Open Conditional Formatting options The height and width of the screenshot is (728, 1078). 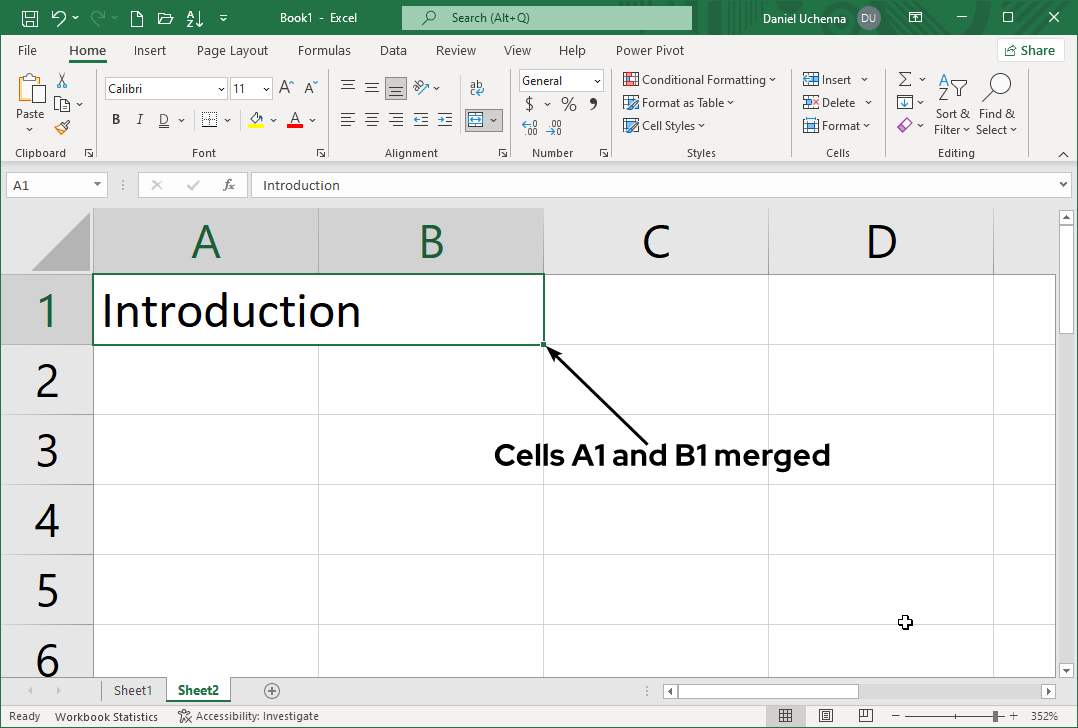pos(700,79)
